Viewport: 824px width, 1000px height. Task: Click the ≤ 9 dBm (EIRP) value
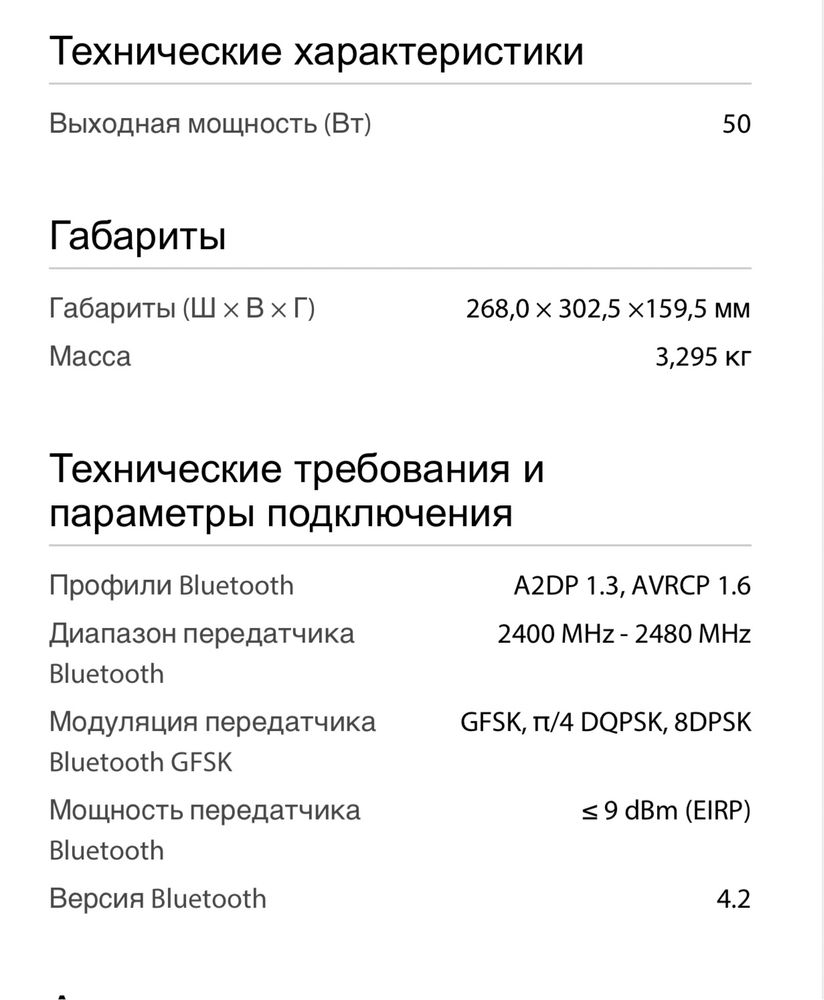click(666, 811)
